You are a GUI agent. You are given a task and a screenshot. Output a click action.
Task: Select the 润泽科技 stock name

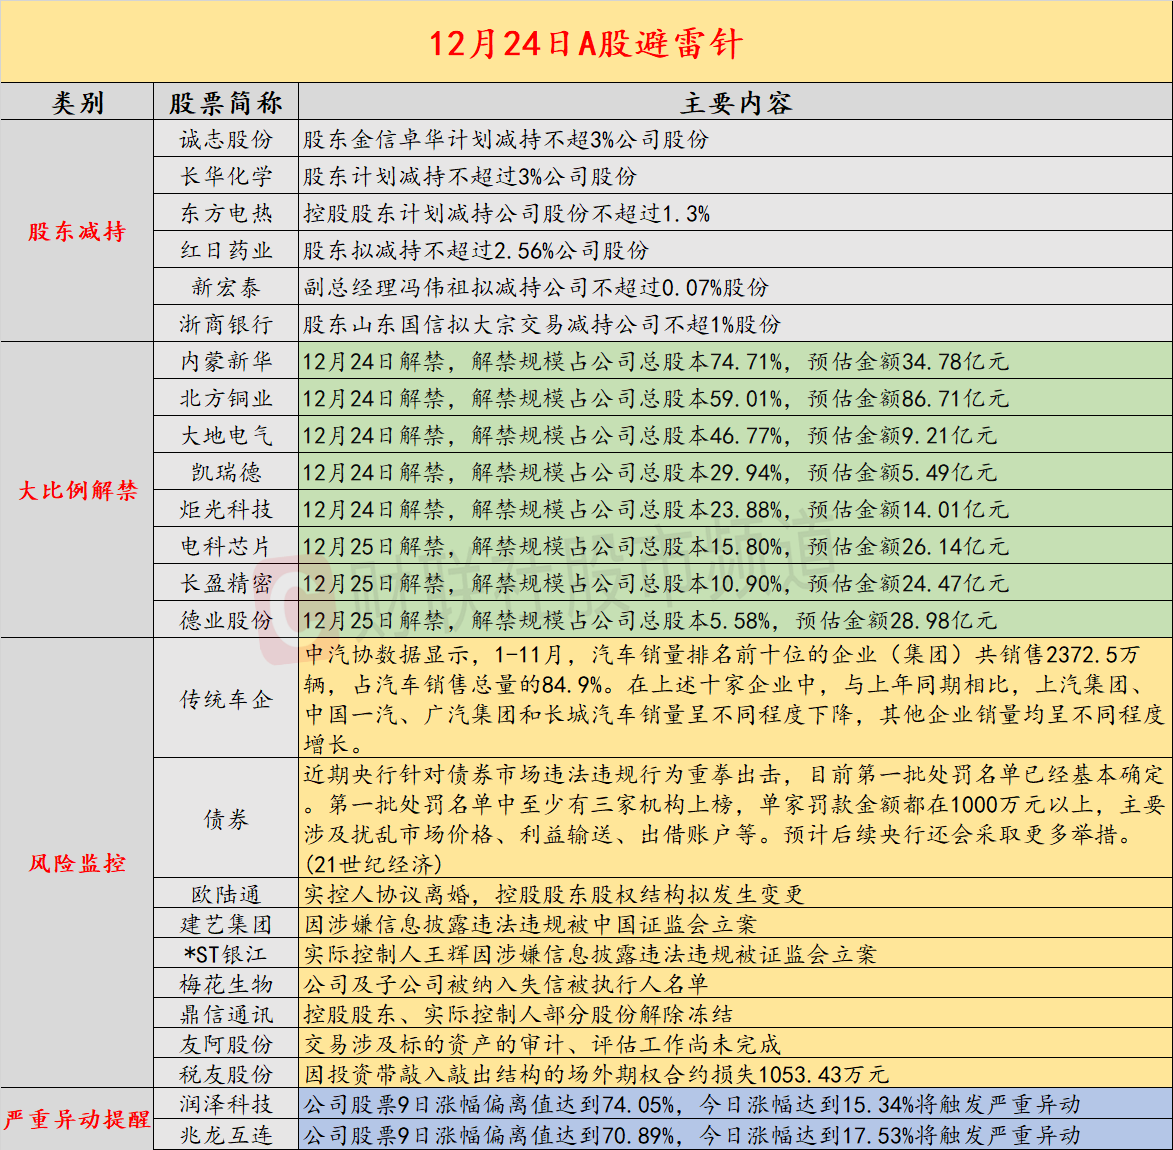pos(226,1104)
